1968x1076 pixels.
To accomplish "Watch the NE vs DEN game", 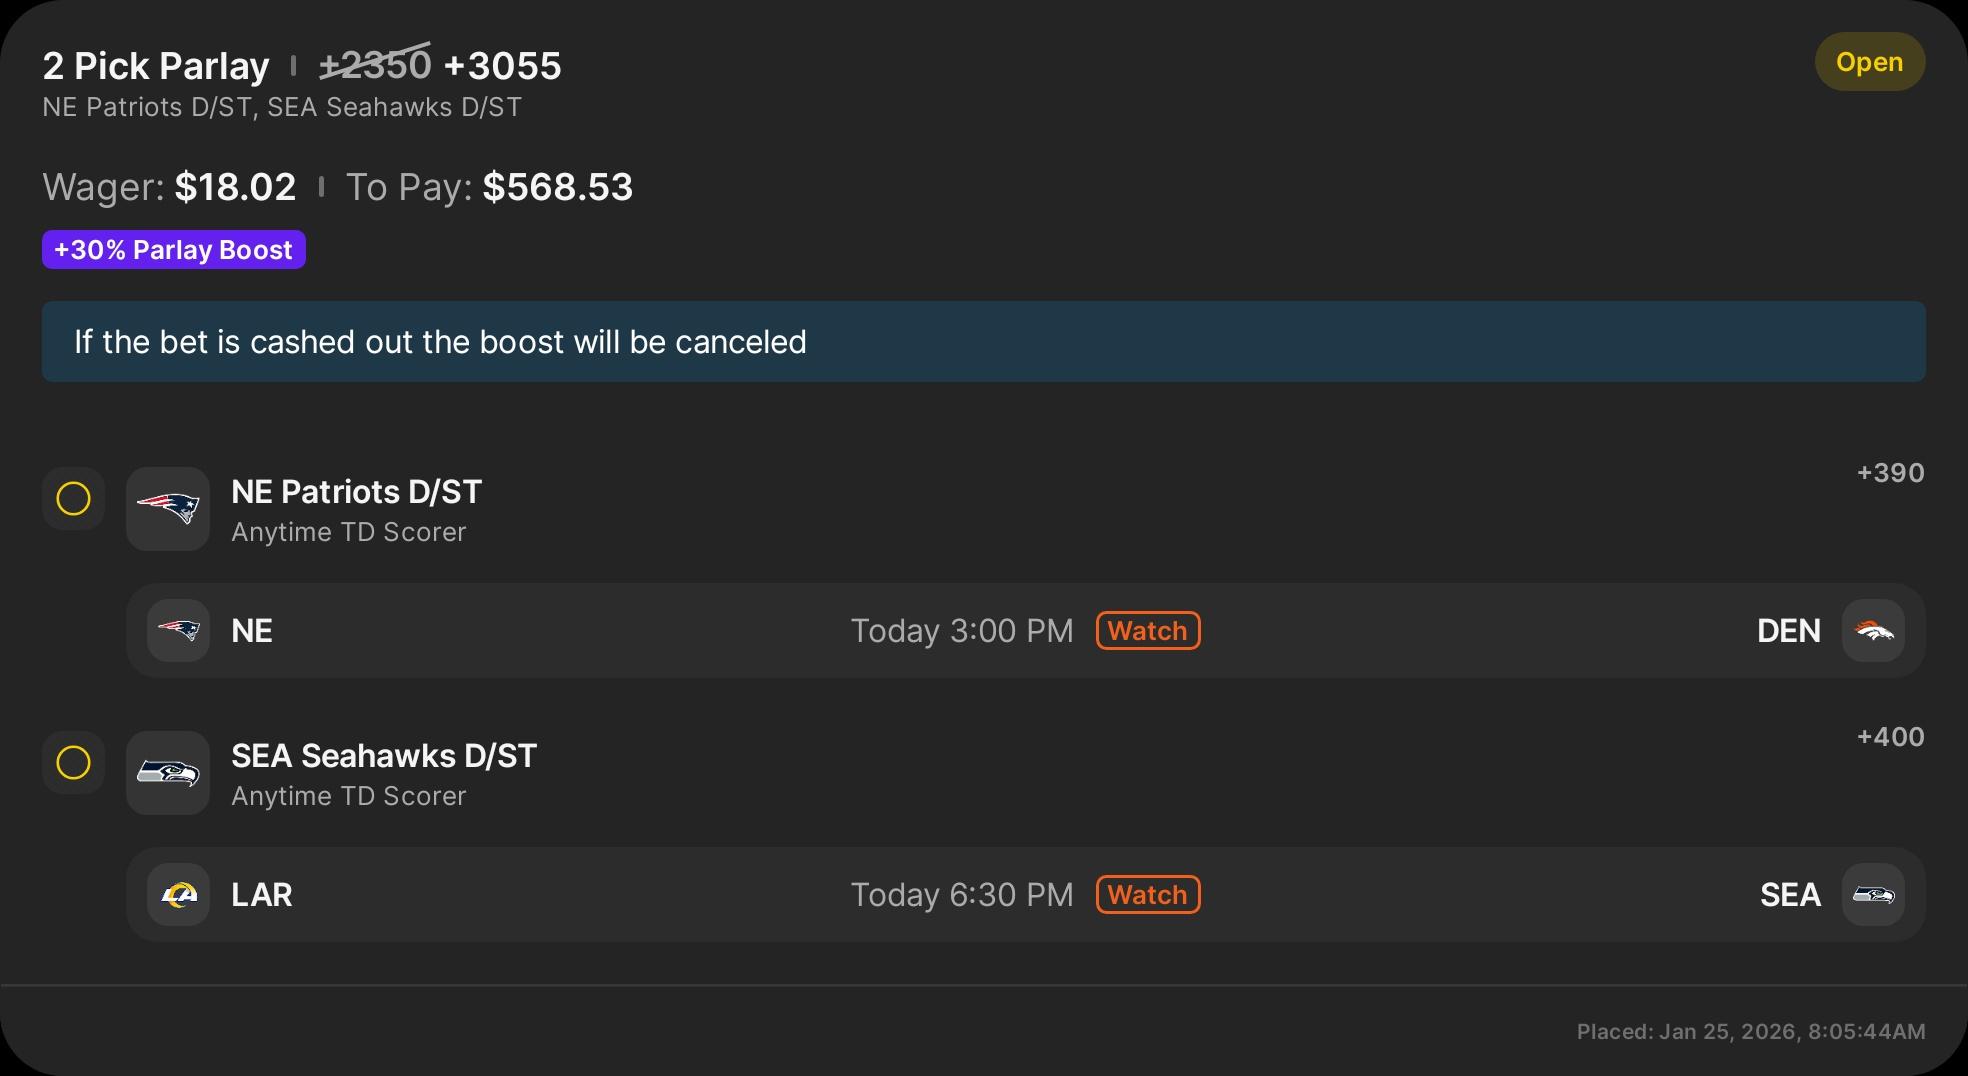I will coord(1147,630).
